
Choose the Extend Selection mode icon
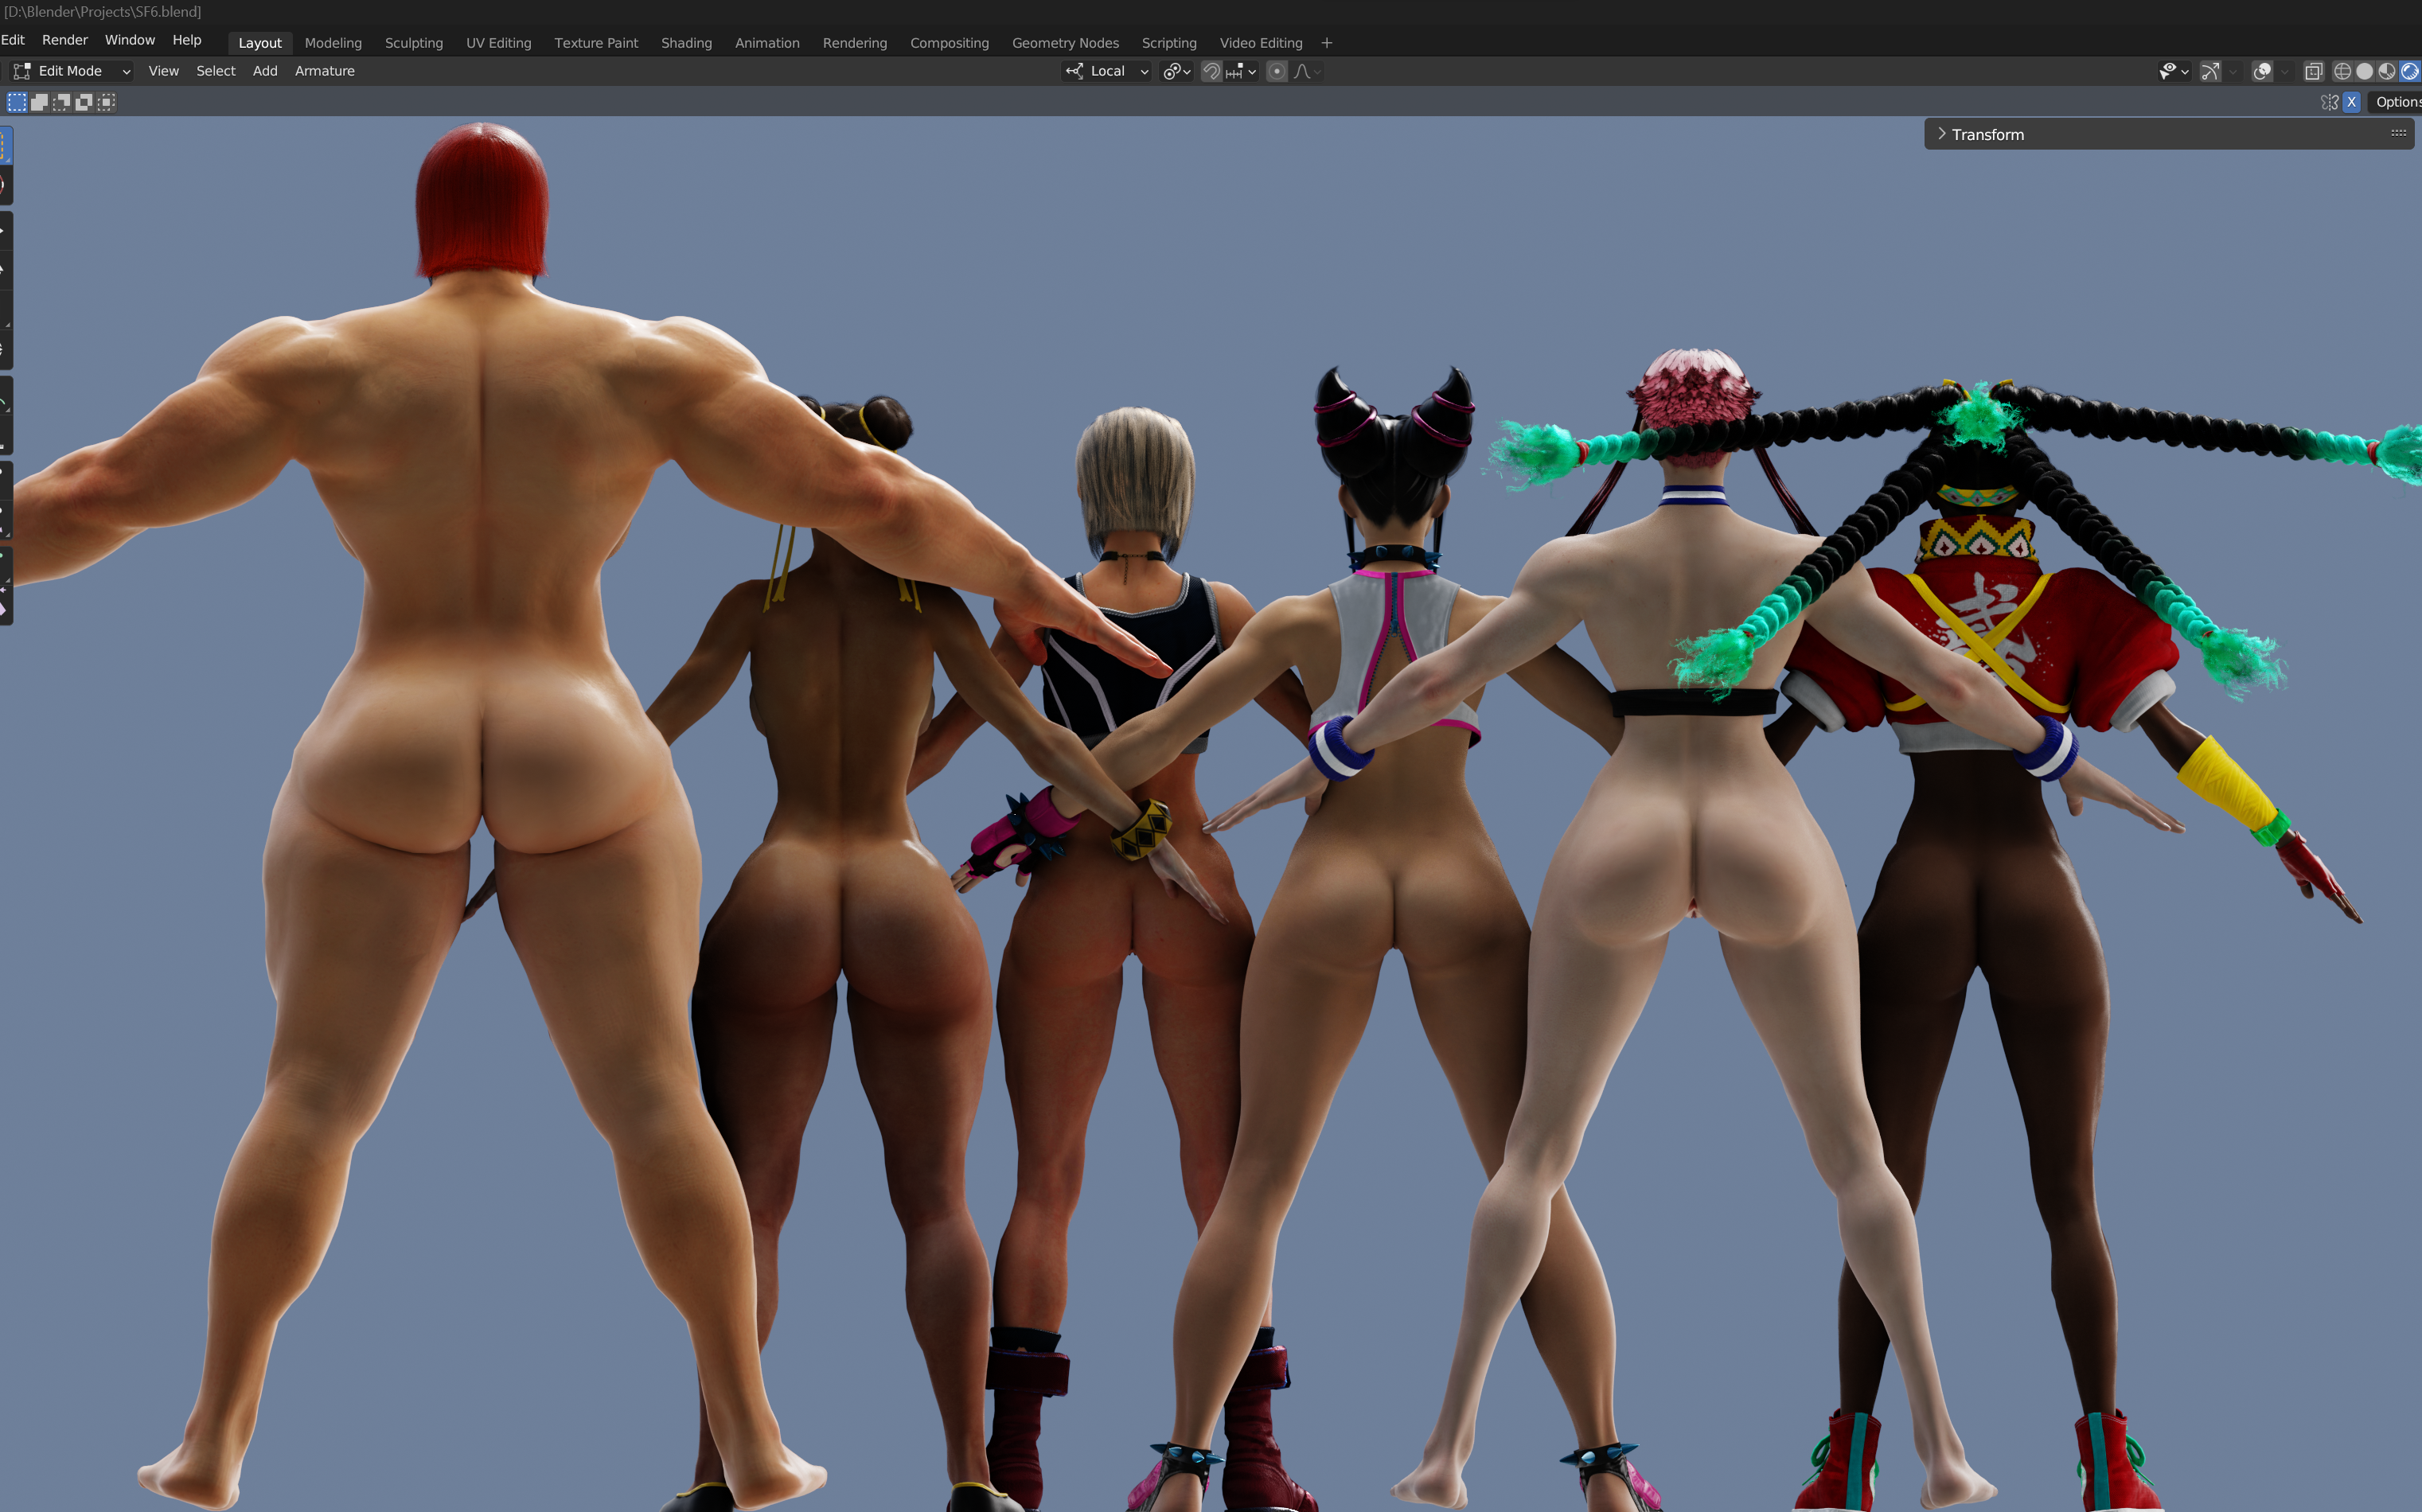[x=39, y=102]
